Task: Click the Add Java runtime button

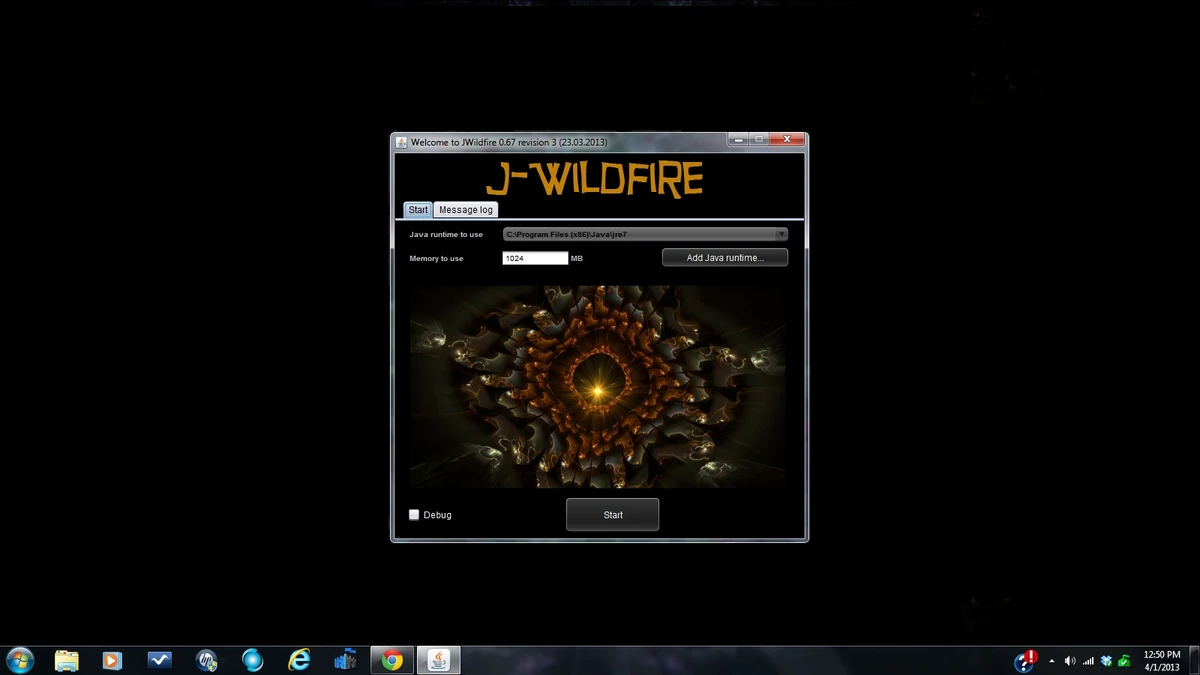Action: coord(724,257)
